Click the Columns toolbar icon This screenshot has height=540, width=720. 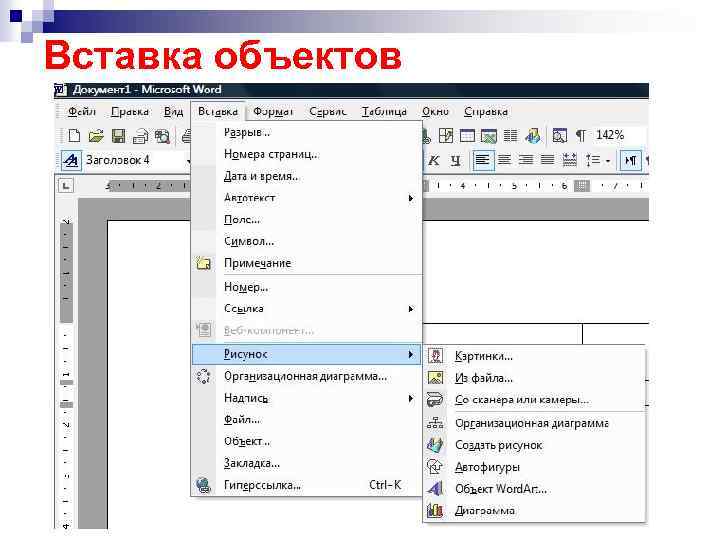coord(510,135)
